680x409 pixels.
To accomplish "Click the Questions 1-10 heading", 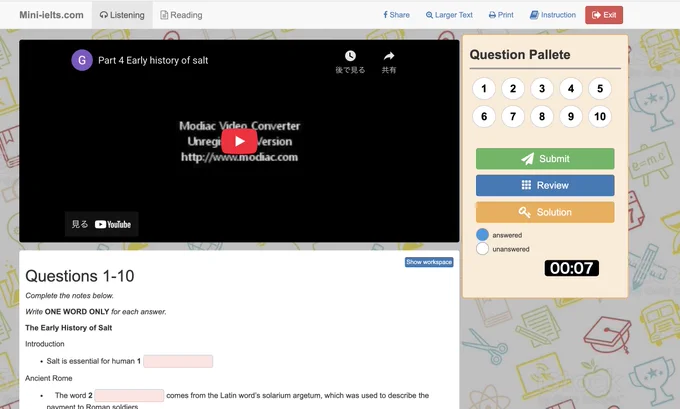I will pyautogui.click(x=80, y=276).
